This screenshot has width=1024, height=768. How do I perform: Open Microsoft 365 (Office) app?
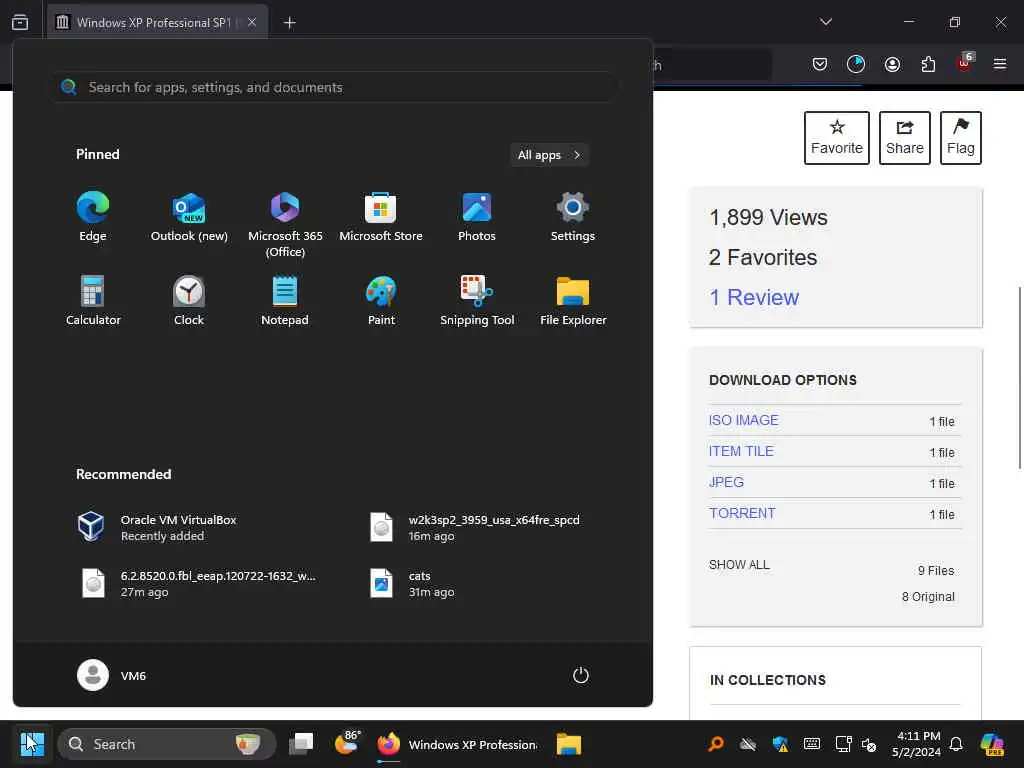coord(285,225)
